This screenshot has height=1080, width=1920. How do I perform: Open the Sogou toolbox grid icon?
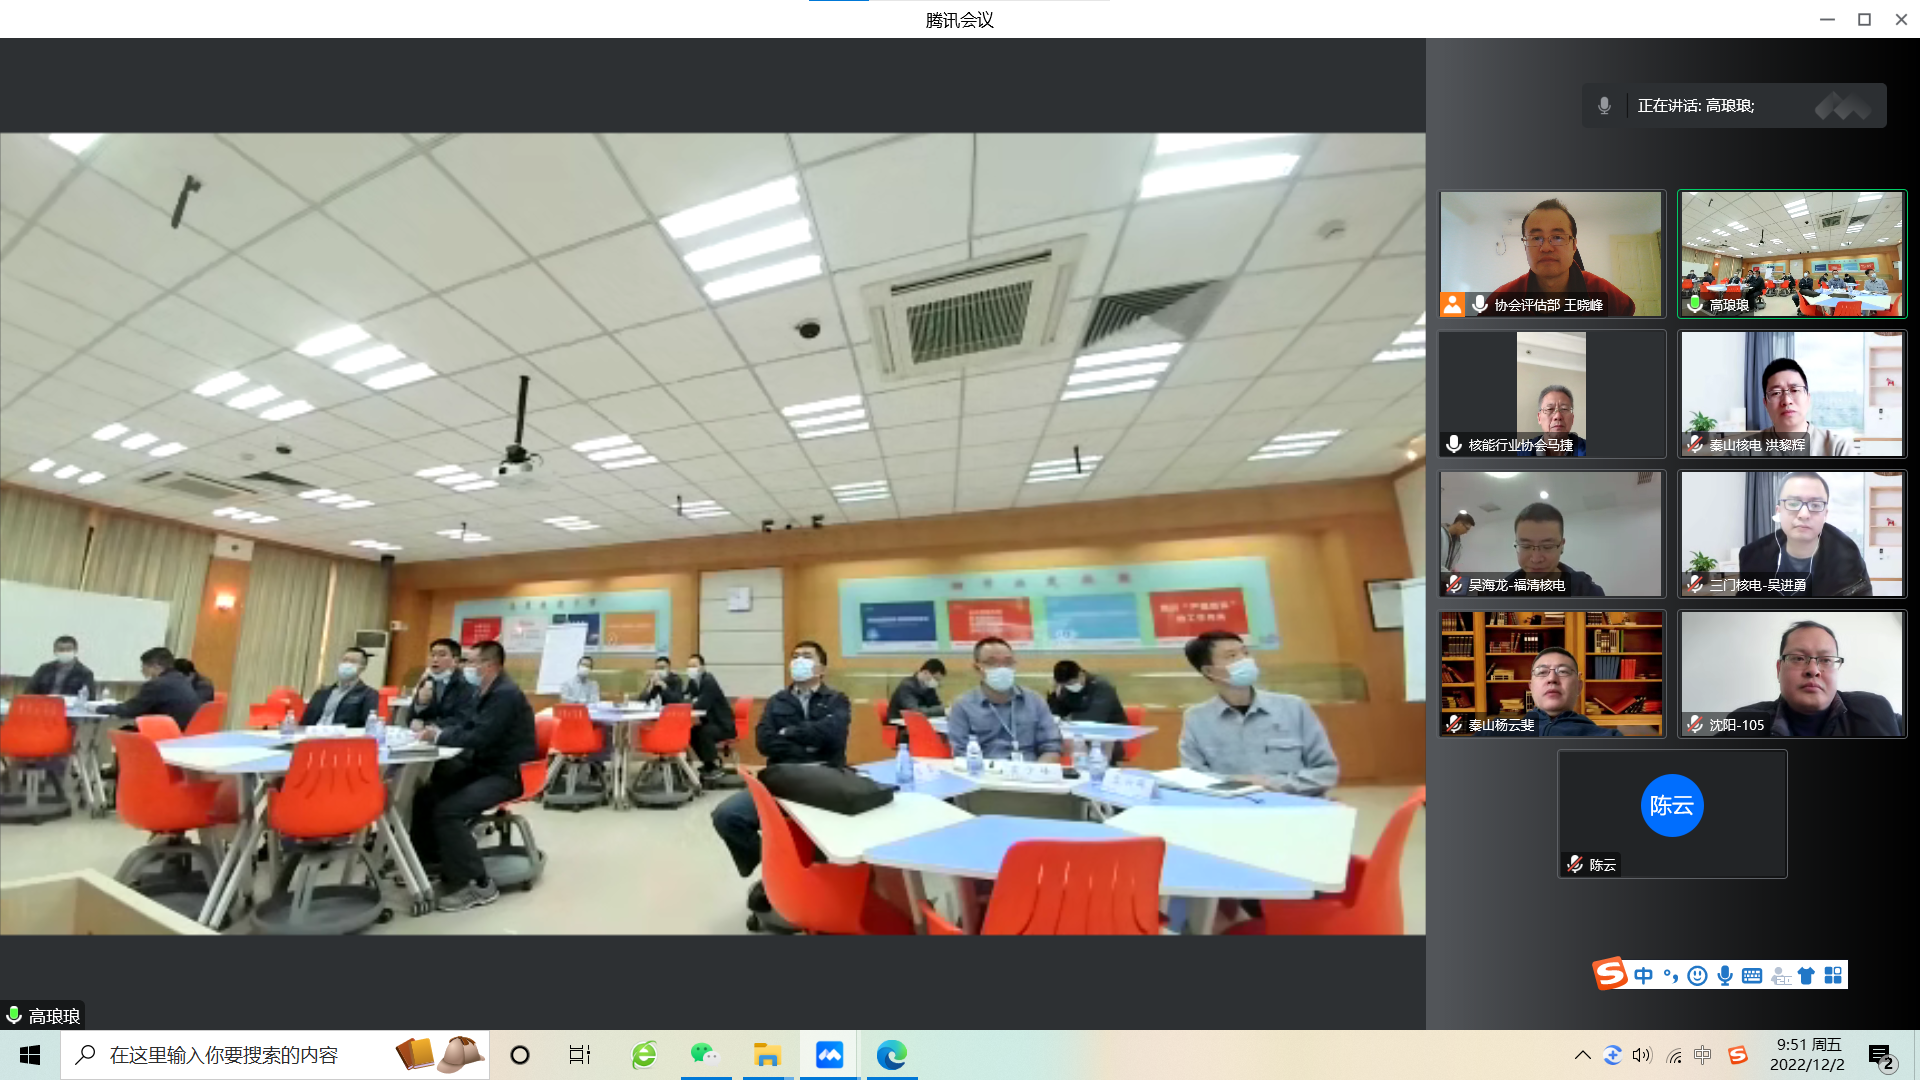[1833, 976]
